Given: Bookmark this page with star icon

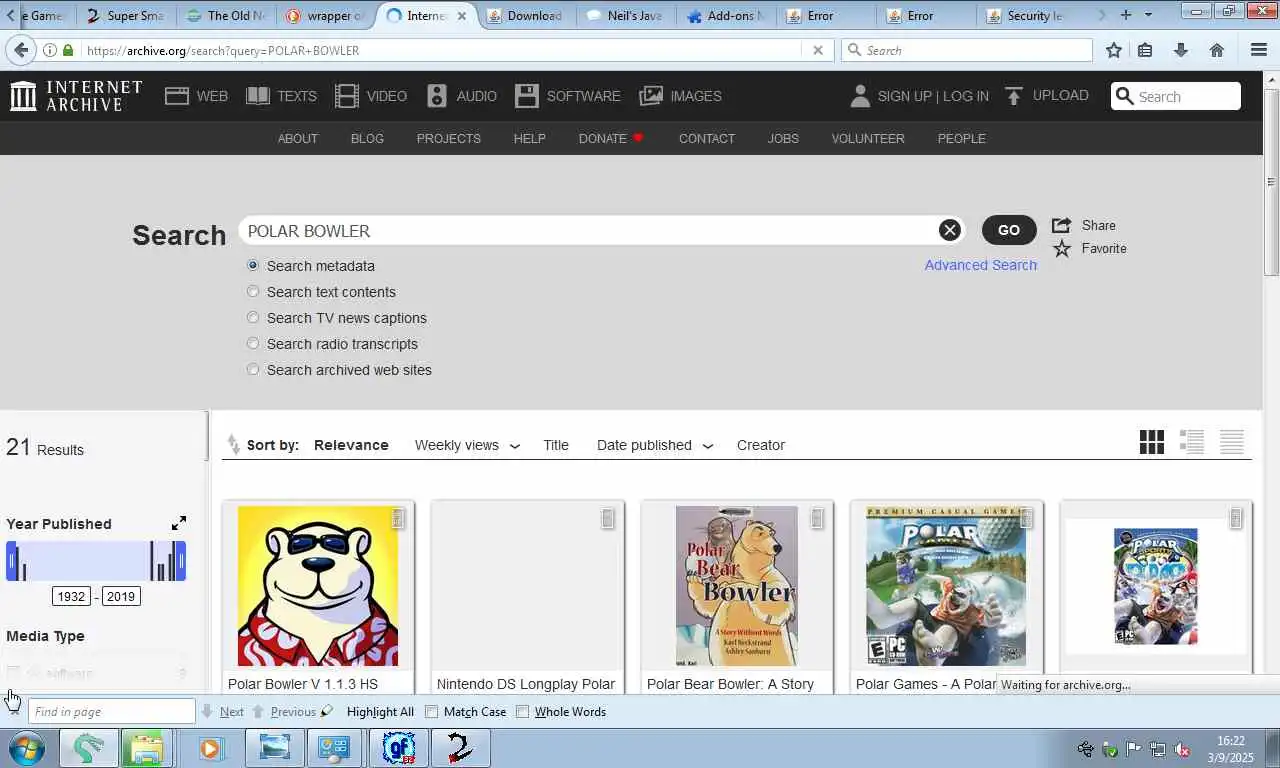Looking at the screenshot, I should pyautogui.click(x=1114, y=50).
